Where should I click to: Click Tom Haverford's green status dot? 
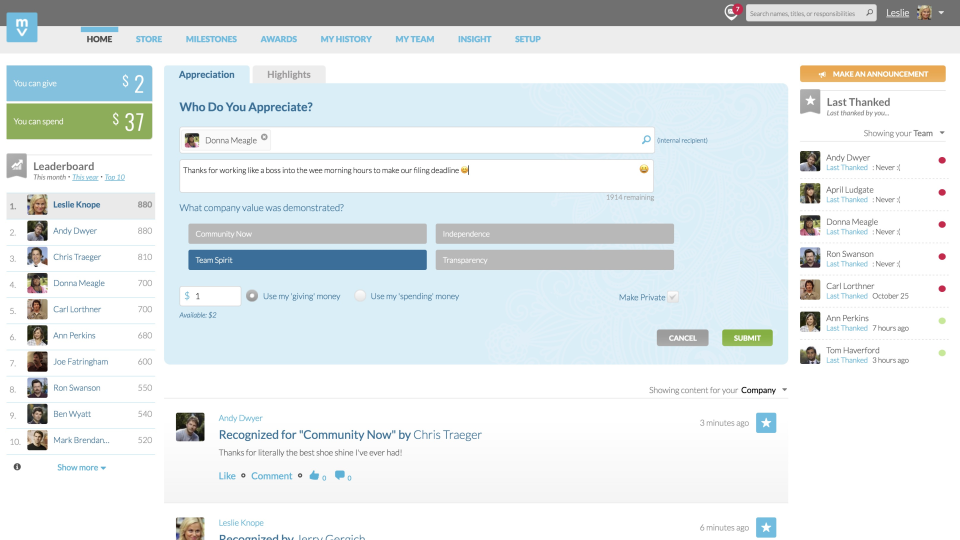coord(942,353)
